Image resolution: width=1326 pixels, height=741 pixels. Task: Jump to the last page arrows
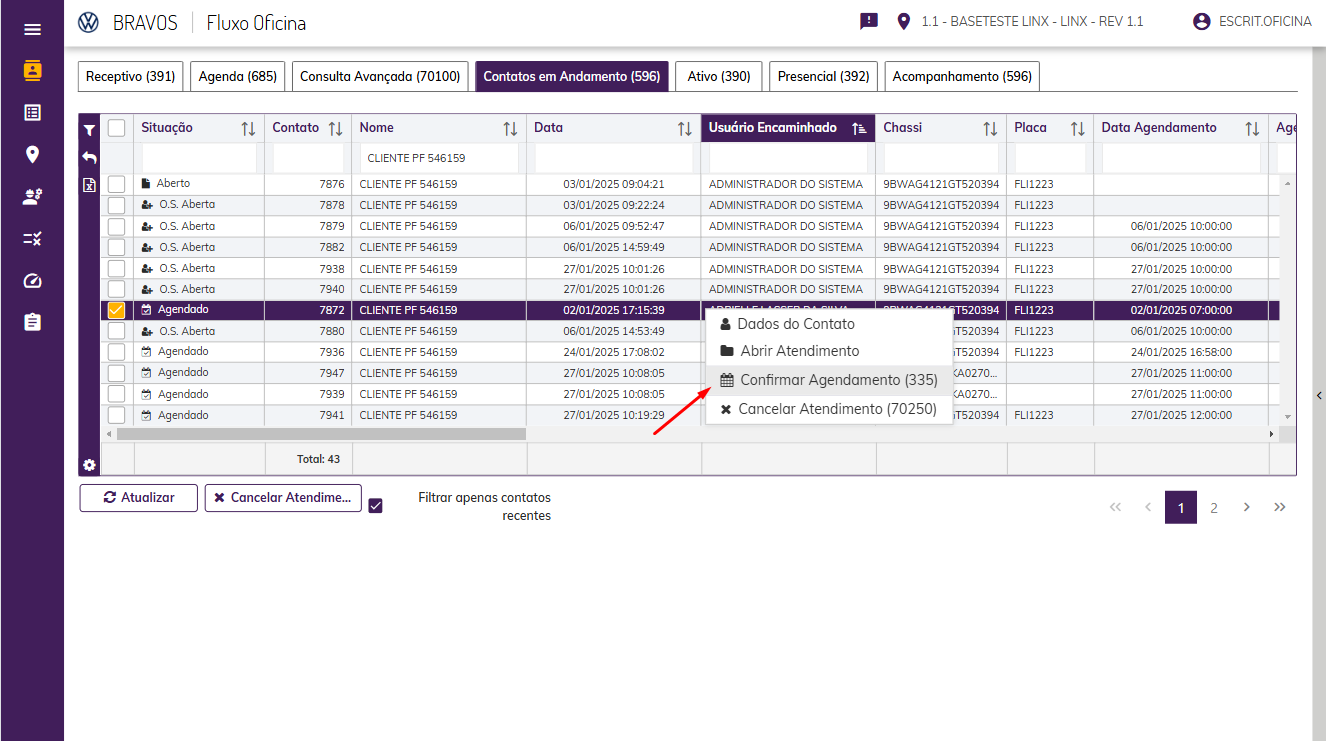click(x=1280, y=507)
